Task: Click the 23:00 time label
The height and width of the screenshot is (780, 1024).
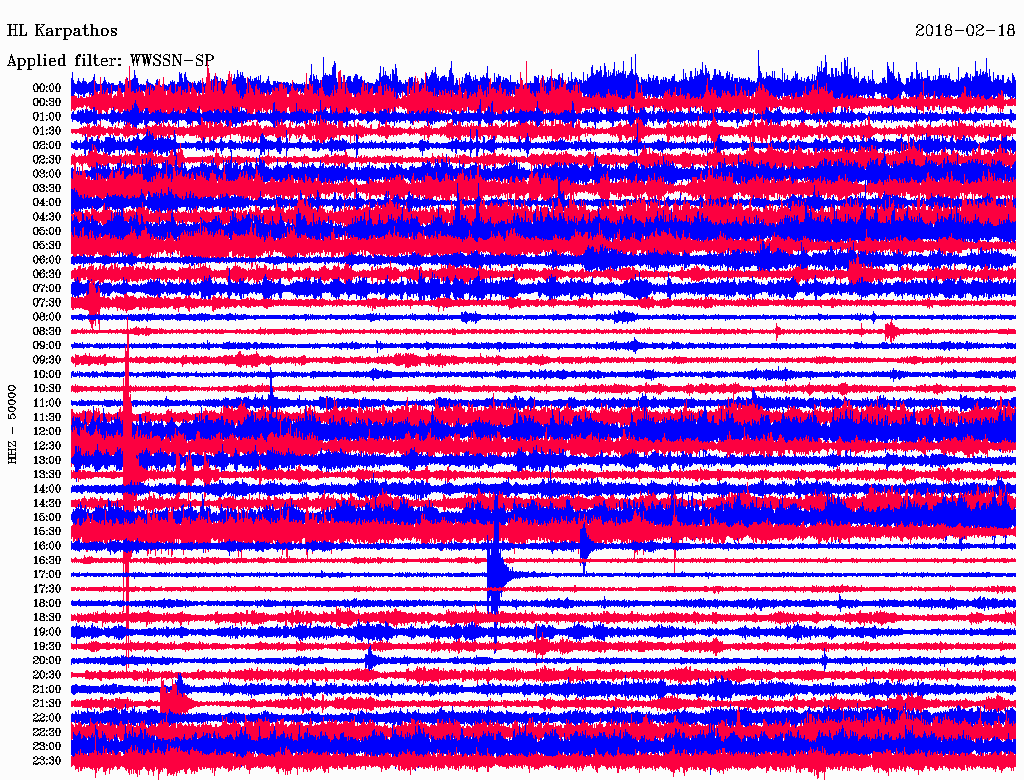Action: coord(47,747)
